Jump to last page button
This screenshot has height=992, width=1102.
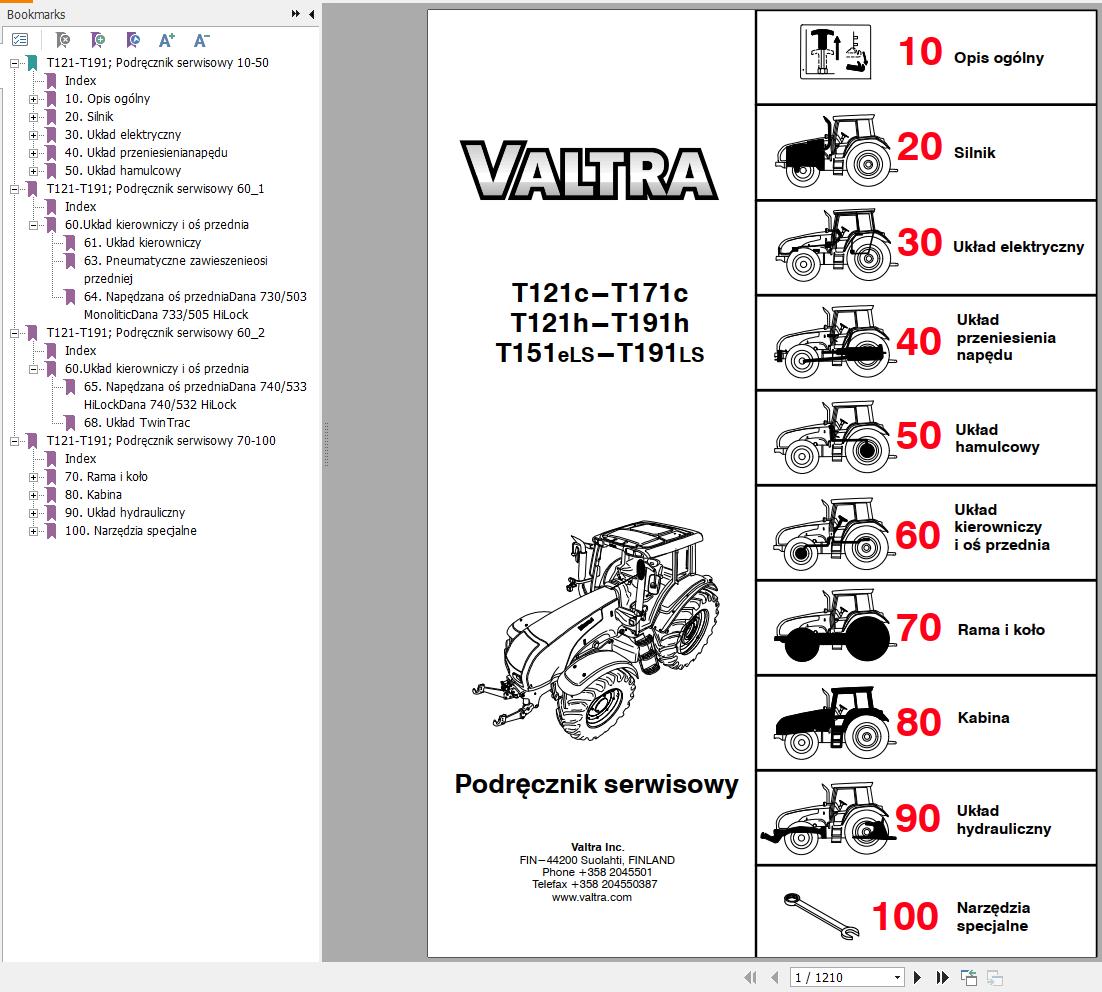[942, 977]
